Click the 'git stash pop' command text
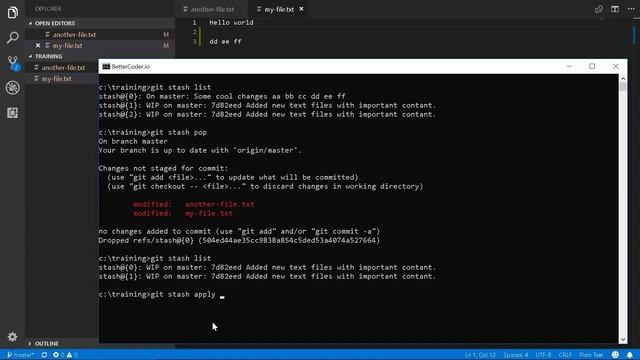 coord(178,132)
